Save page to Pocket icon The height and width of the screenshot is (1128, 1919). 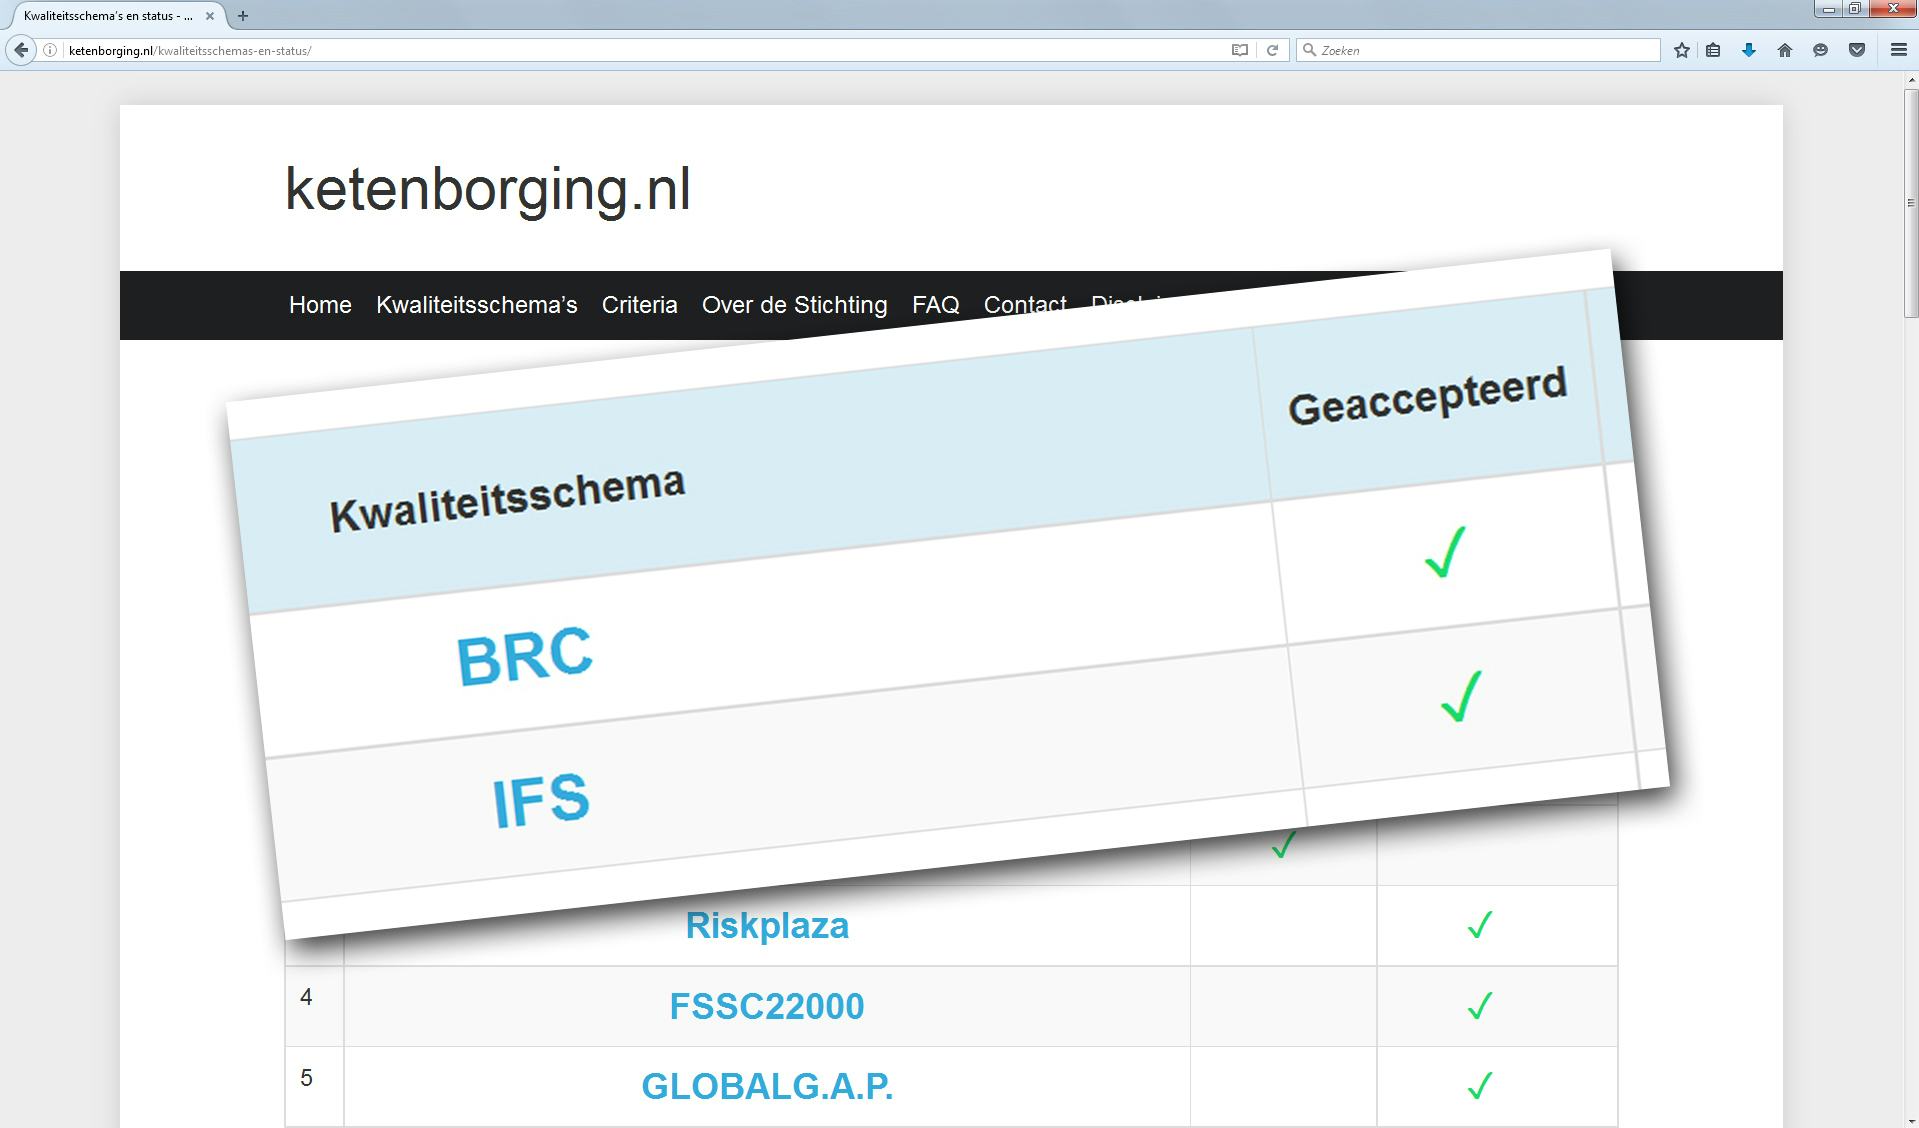1856,50
